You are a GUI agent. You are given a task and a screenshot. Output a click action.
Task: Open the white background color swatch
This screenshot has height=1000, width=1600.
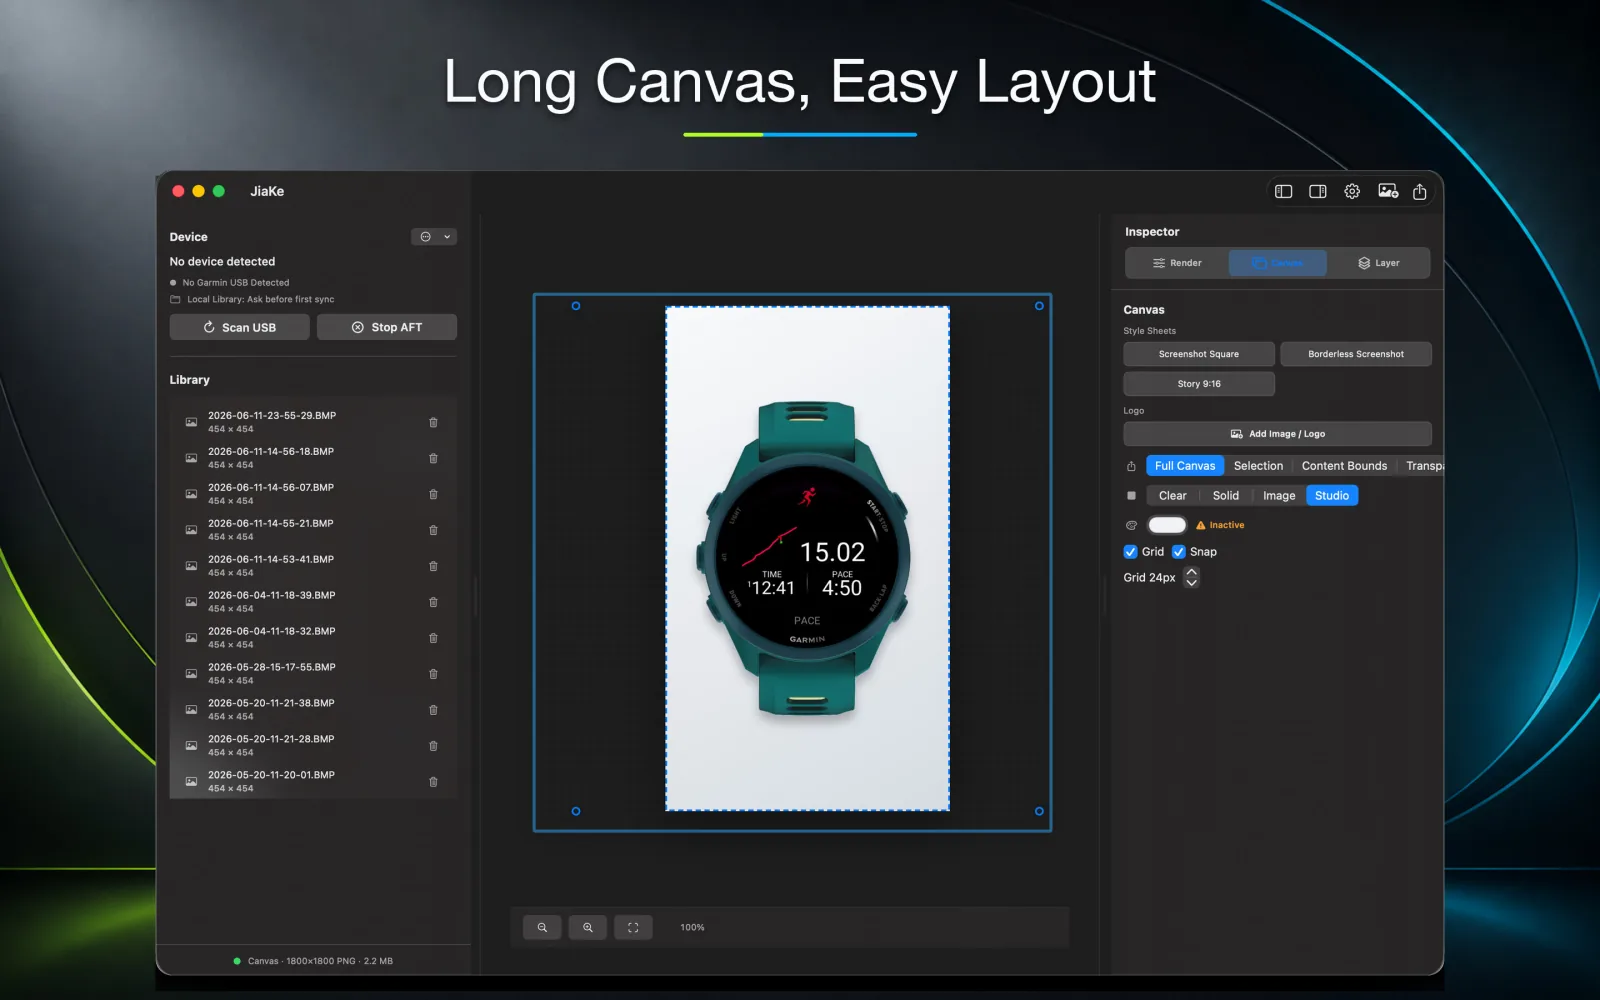[1167, 525]
